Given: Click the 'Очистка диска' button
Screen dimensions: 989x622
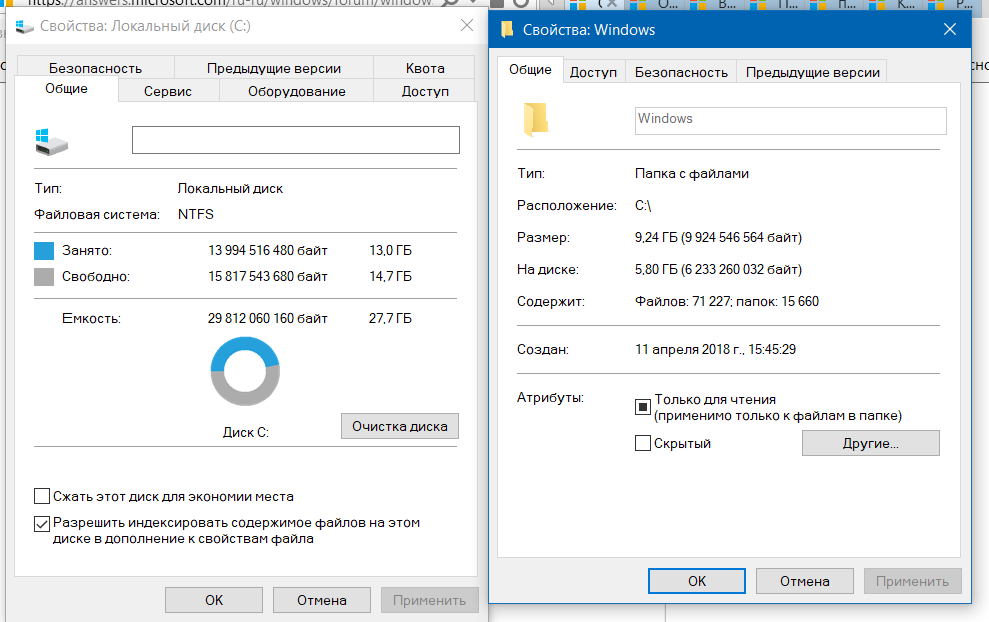Looking at the screenshot, I should tap(400, 426).
